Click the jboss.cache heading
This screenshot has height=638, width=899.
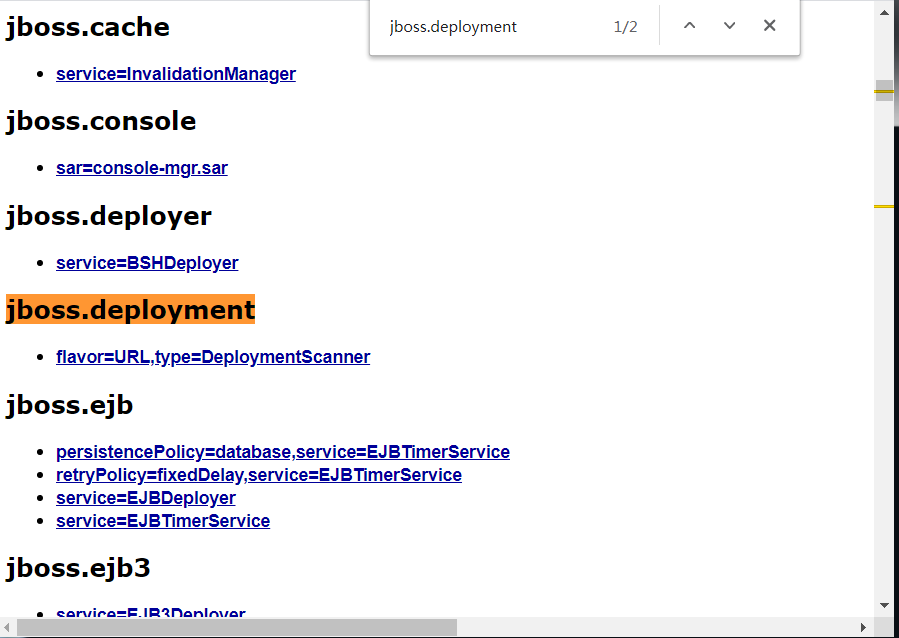(x=88, y=27)
